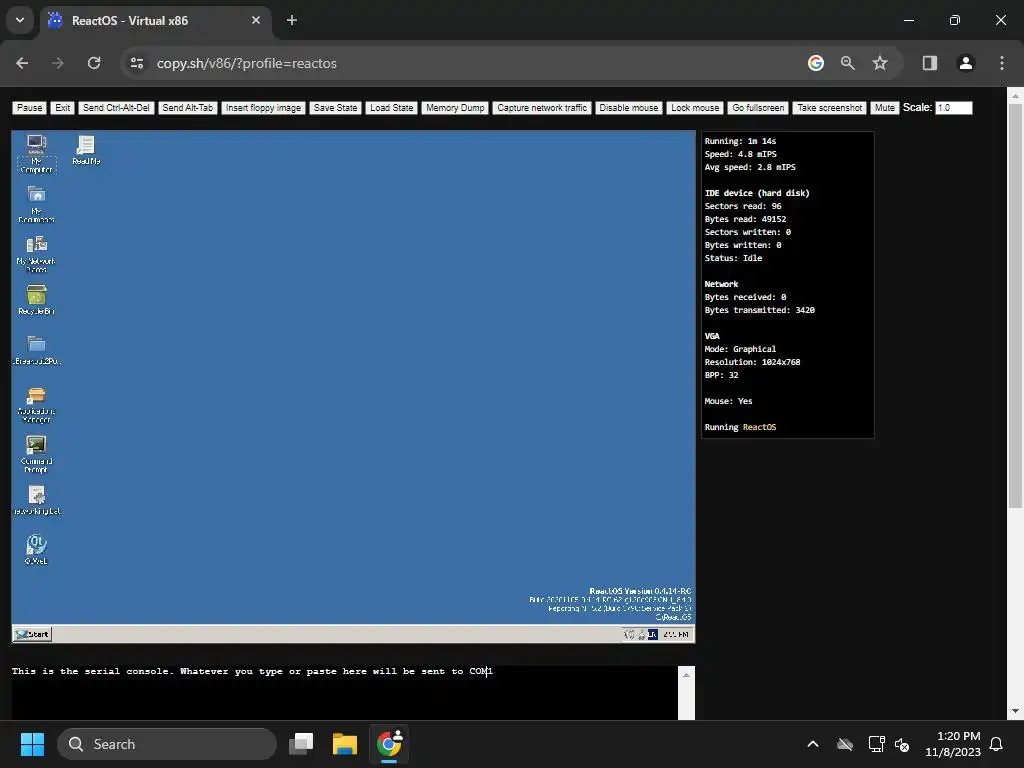Open the tab search dropdown chevron
1024x768 pixels.
point(20,20)
